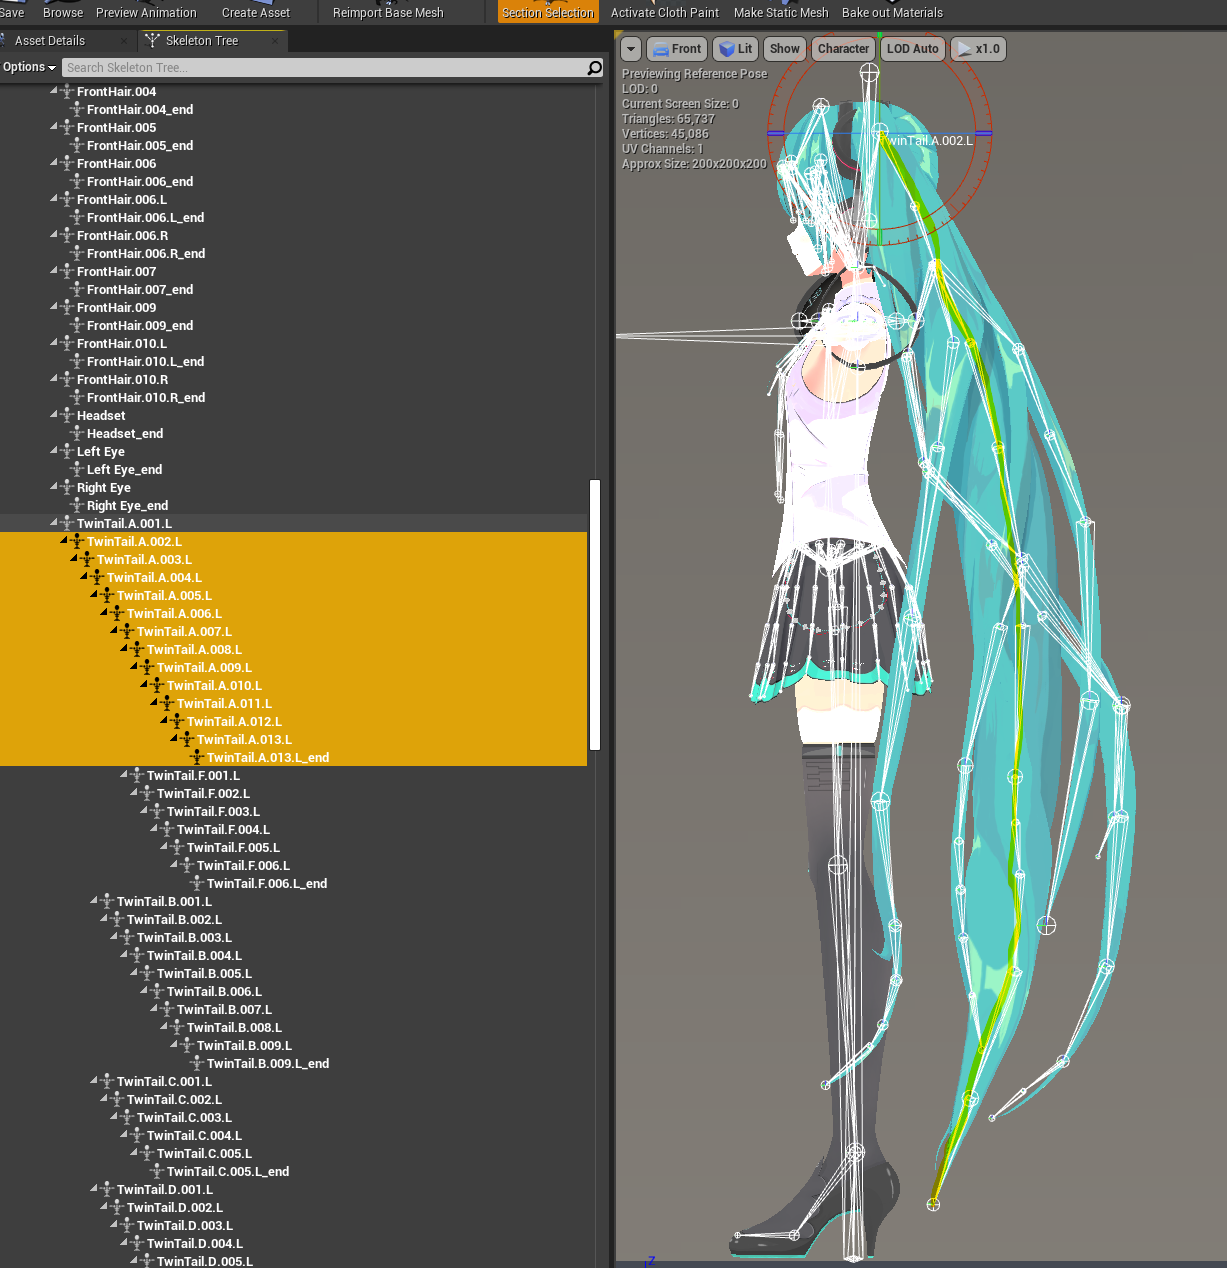
Task: Click in the Search Skeleton Tree field
Action: [324, 67]
